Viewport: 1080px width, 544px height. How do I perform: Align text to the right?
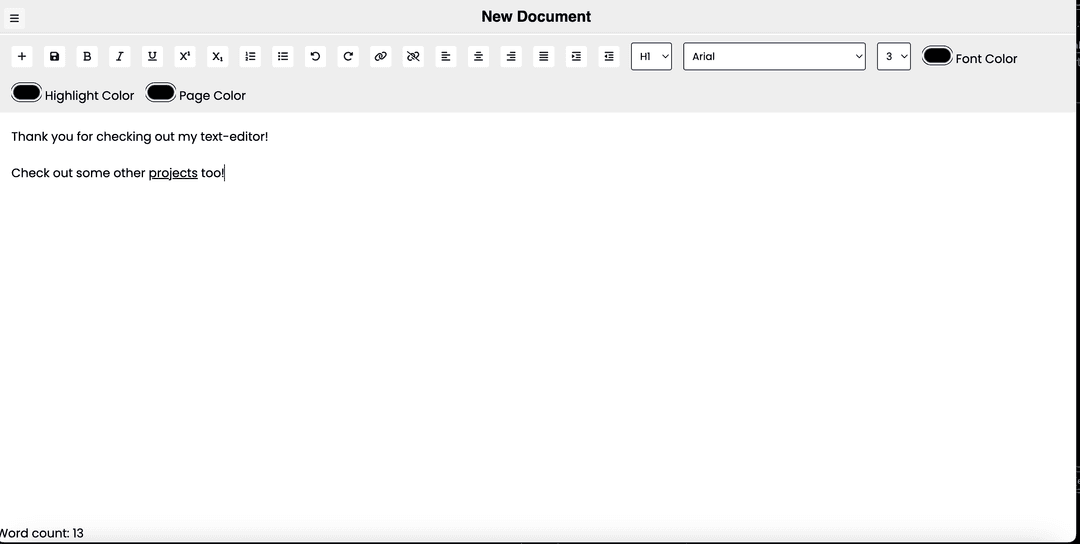point(511,56)
